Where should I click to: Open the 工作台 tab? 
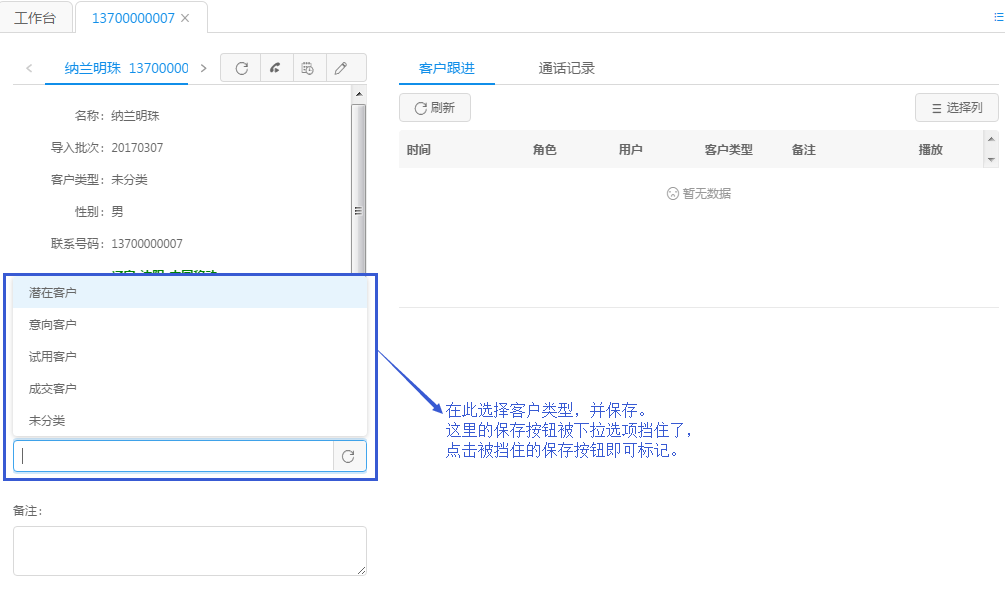click(x=35, y=18)
